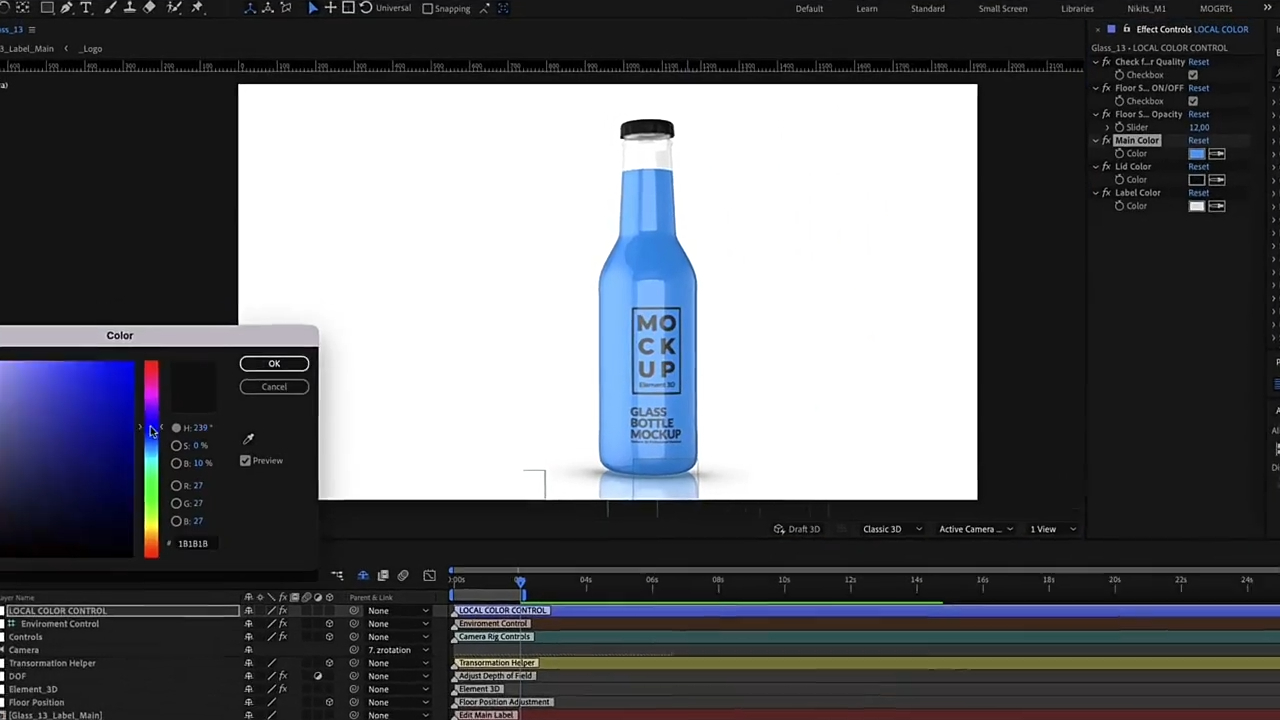Viewport: 1280px width, 720px height.
Task: Select the R red radio button
Action: pyautogui.click(x=176, y=486)
